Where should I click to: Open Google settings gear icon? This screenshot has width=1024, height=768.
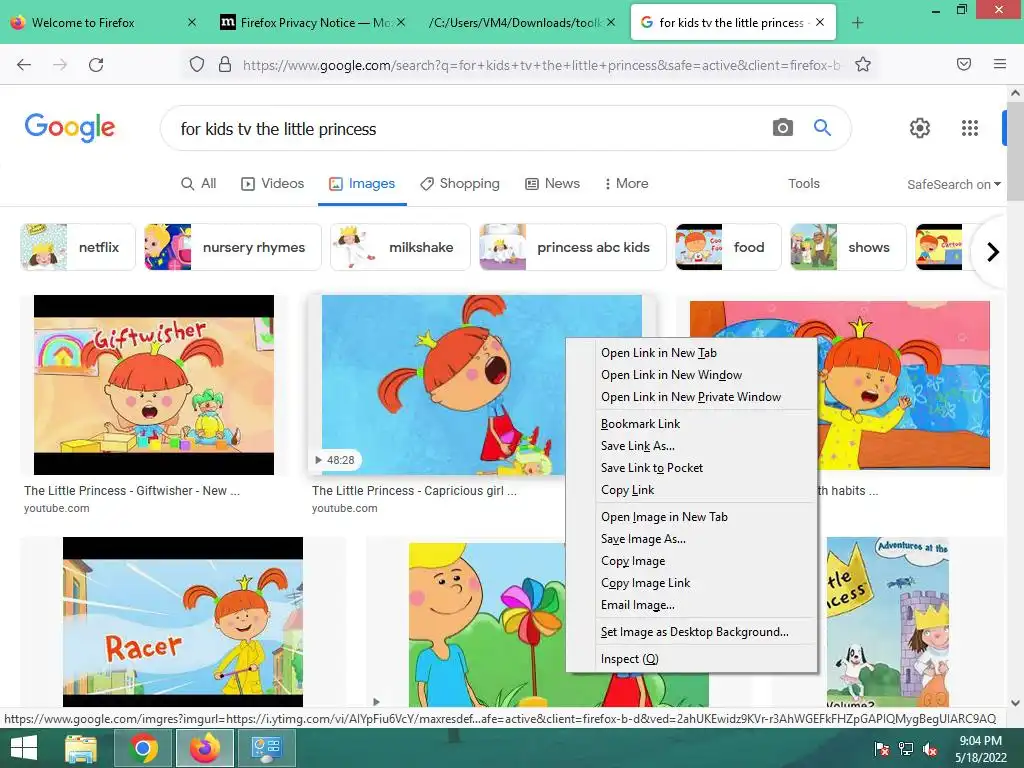tap(920, 128)
